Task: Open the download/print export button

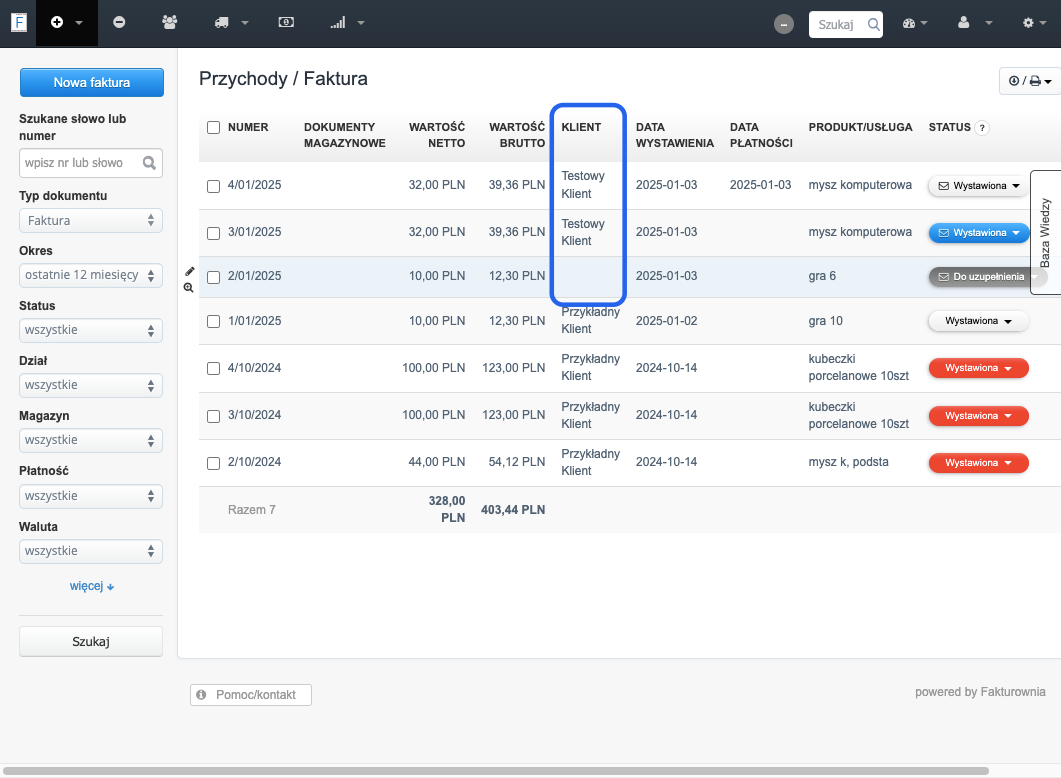Action: point(1030,81)
